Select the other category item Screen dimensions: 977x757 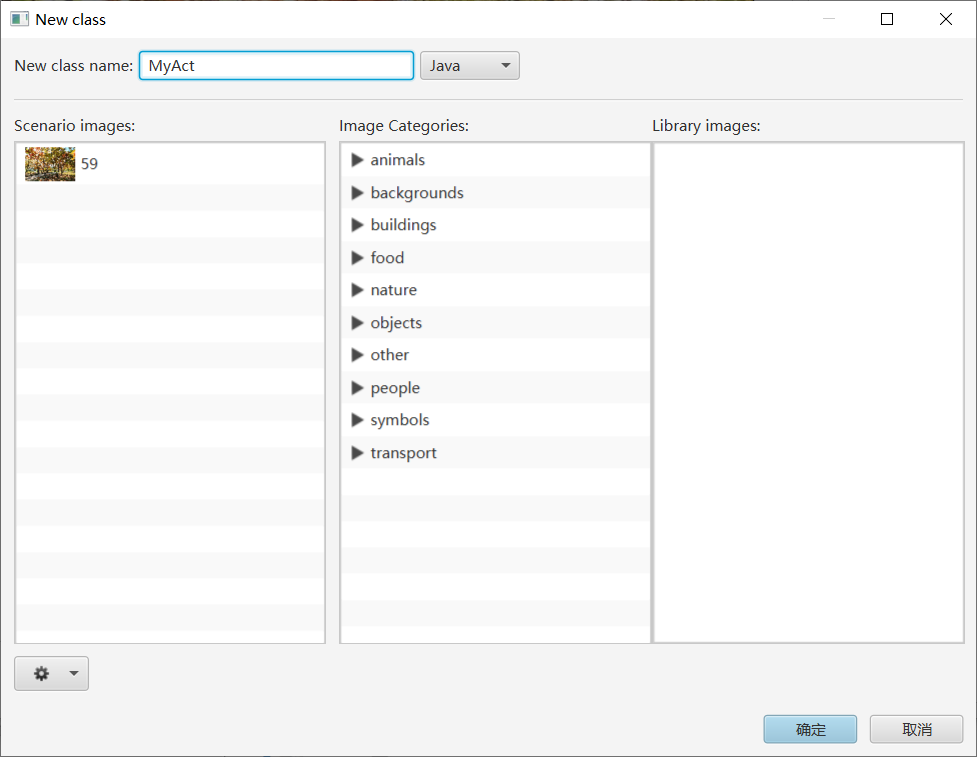[390, 355]
